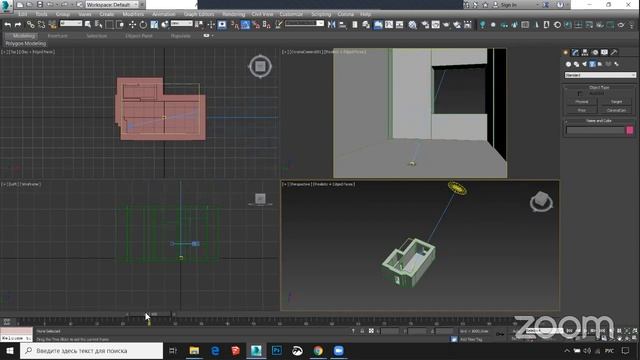Open the Standard camera type dropdown
The image size is (640, 360).
[x=600, y=75]
